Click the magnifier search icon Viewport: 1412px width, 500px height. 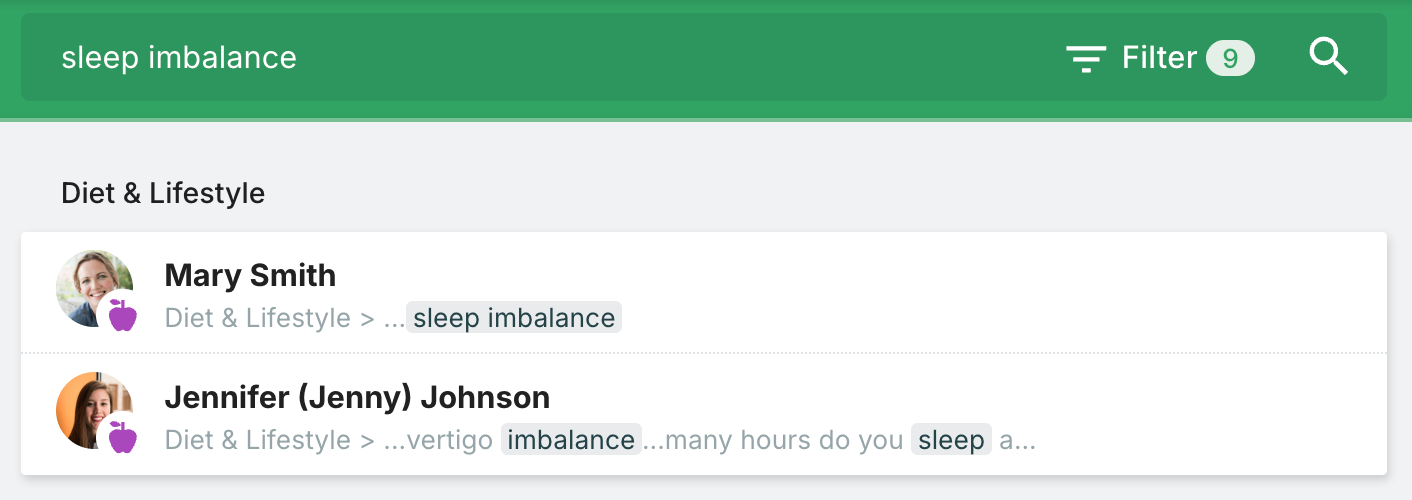[1328, 58]
